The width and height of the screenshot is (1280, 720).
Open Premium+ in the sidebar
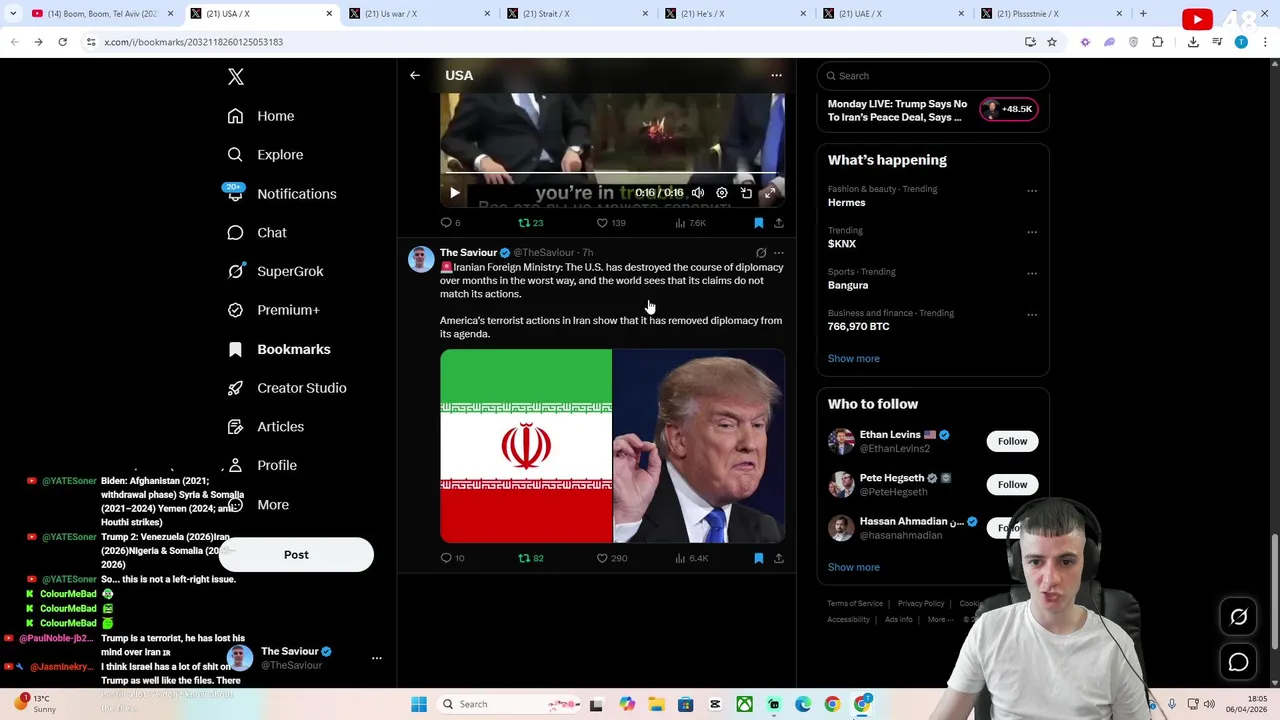click(273, 310)
